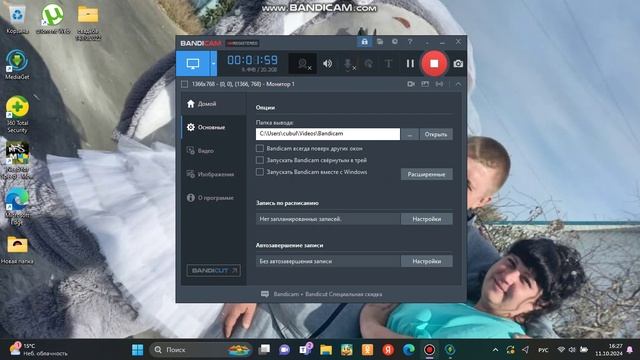Click the fit-width icon in status row
This screenshot has width=640, height=360.
439,84
